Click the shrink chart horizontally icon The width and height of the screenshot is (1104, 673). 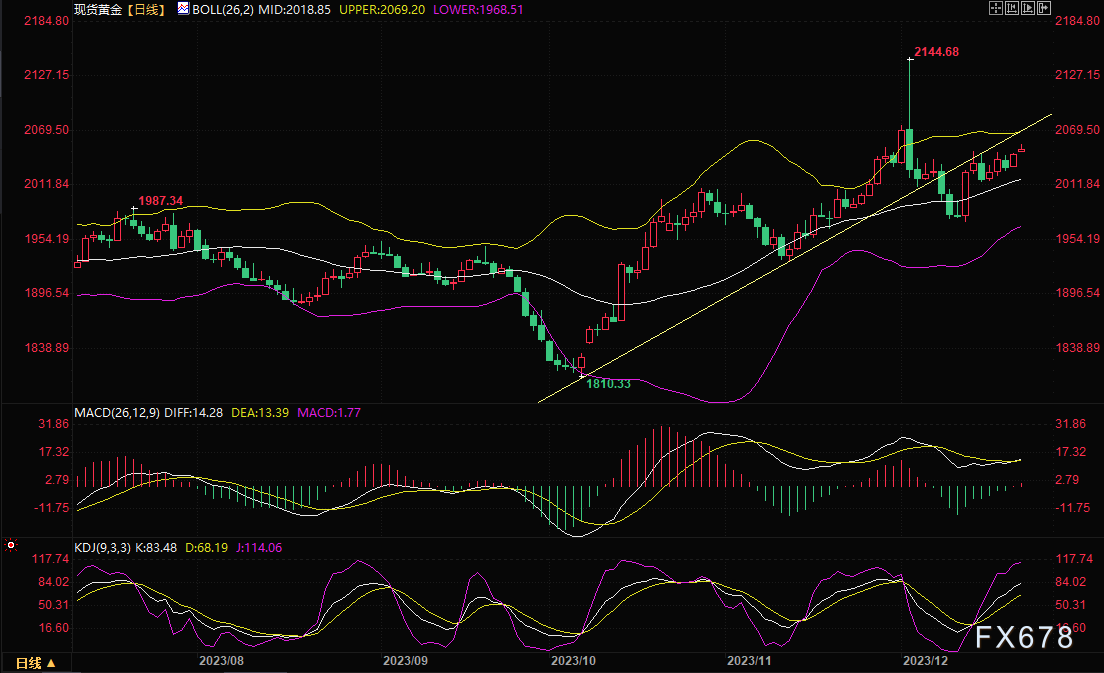point(1012,8)
